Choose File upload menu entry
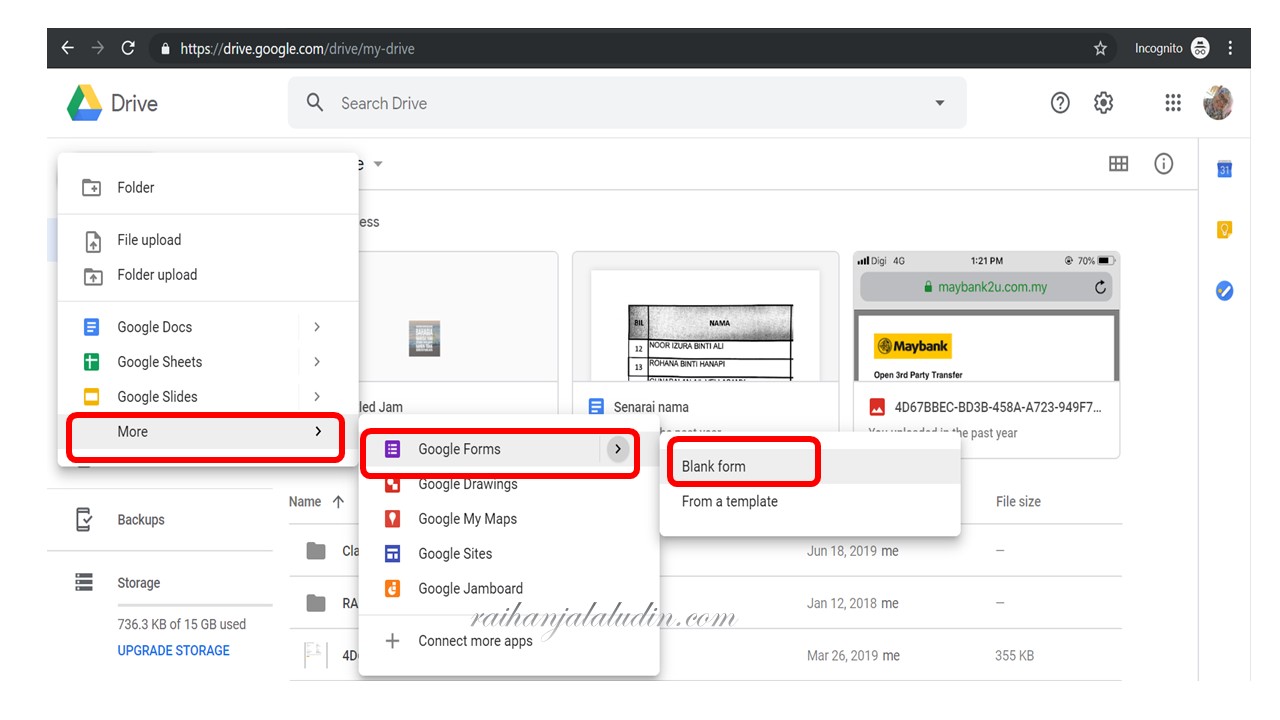Viewport: 1280px width, 720px height. coord(208,240)
